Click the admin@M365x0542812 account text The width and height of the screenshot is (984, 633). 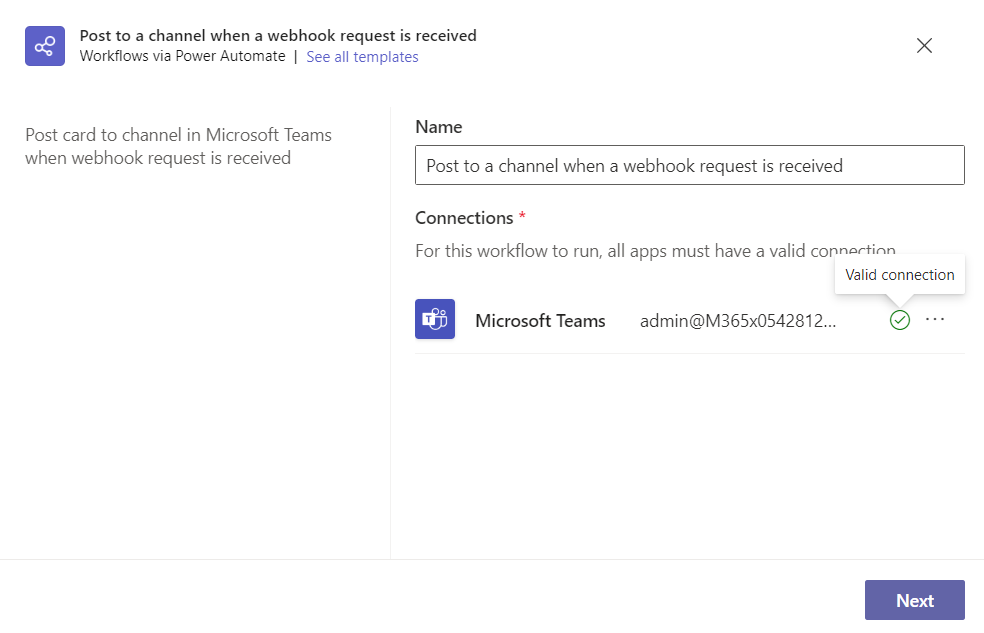737,321
